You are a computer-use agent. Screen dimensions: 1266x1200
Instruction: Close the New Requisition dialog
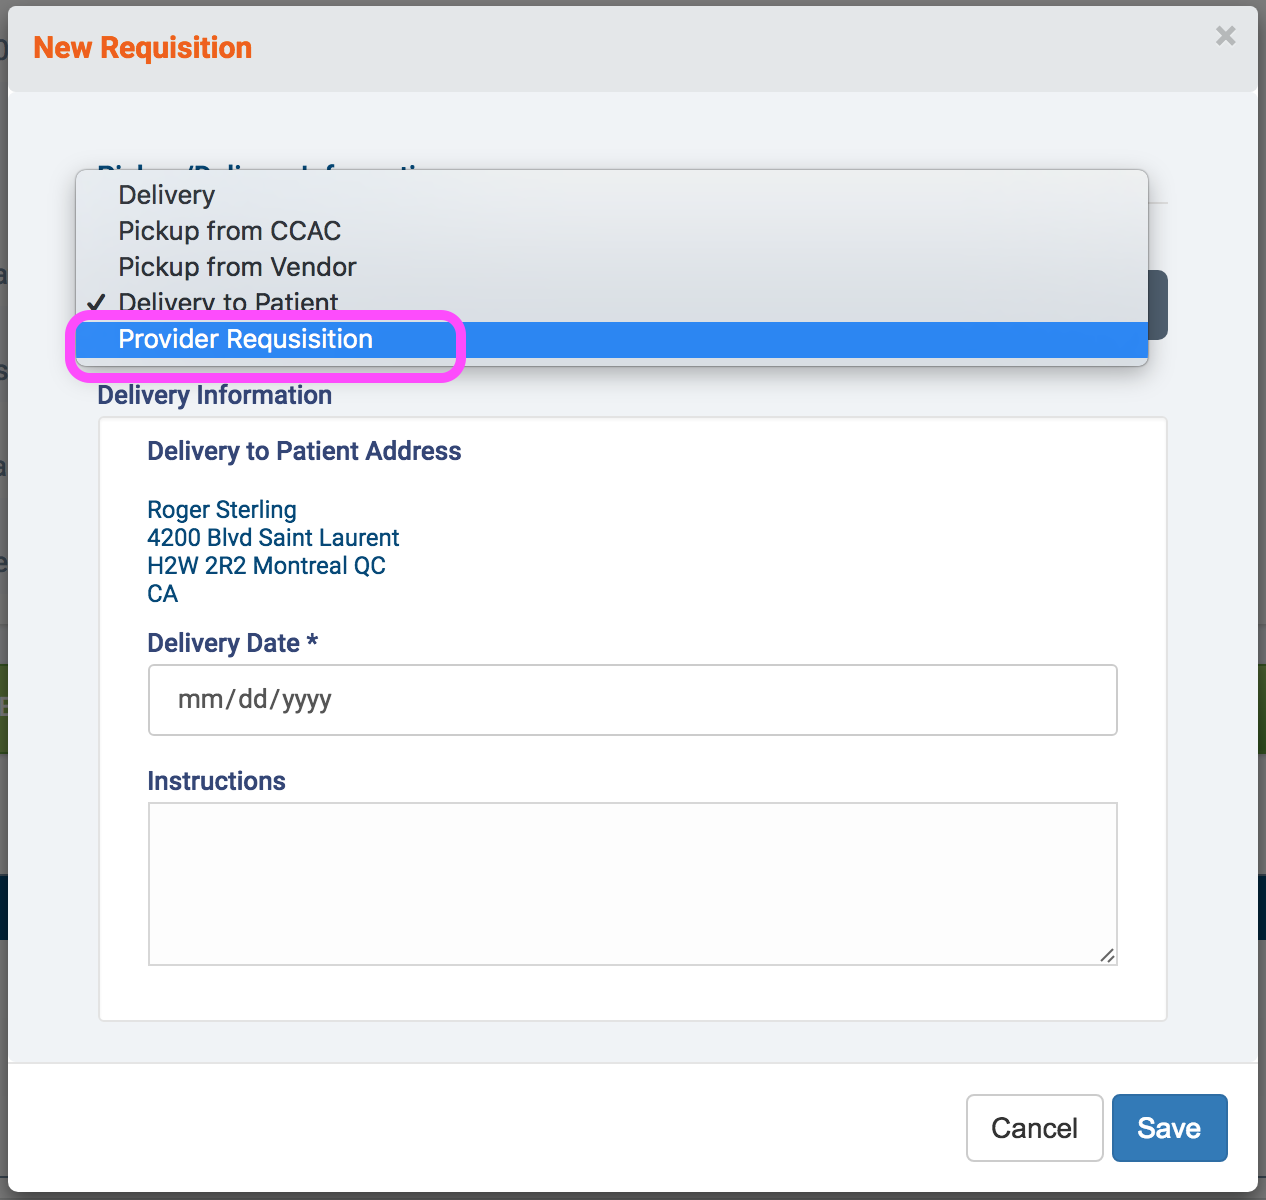[x=1225, y=36]
